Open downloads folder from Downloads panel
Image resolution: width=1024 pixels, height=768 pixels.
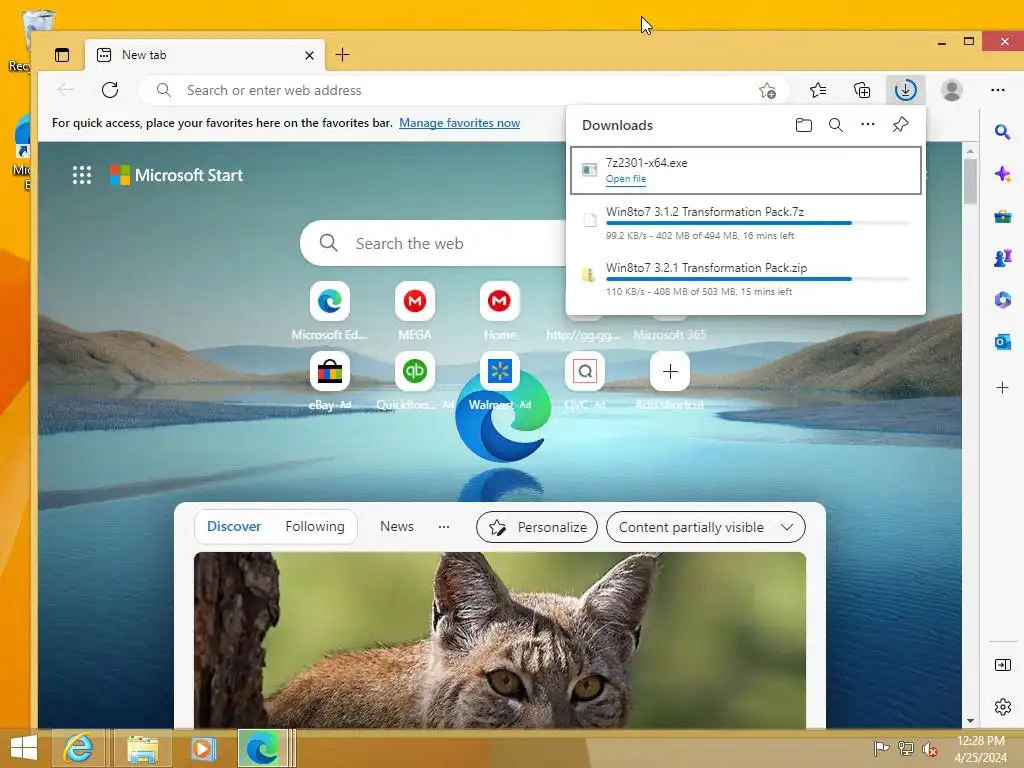(804, 125)
